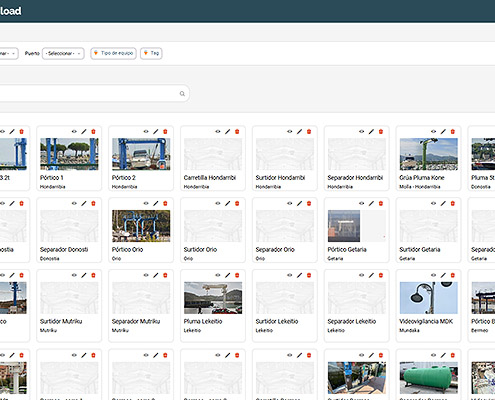Open the Tipo de equipo filter
495x400 pixels.
[113, 53]
